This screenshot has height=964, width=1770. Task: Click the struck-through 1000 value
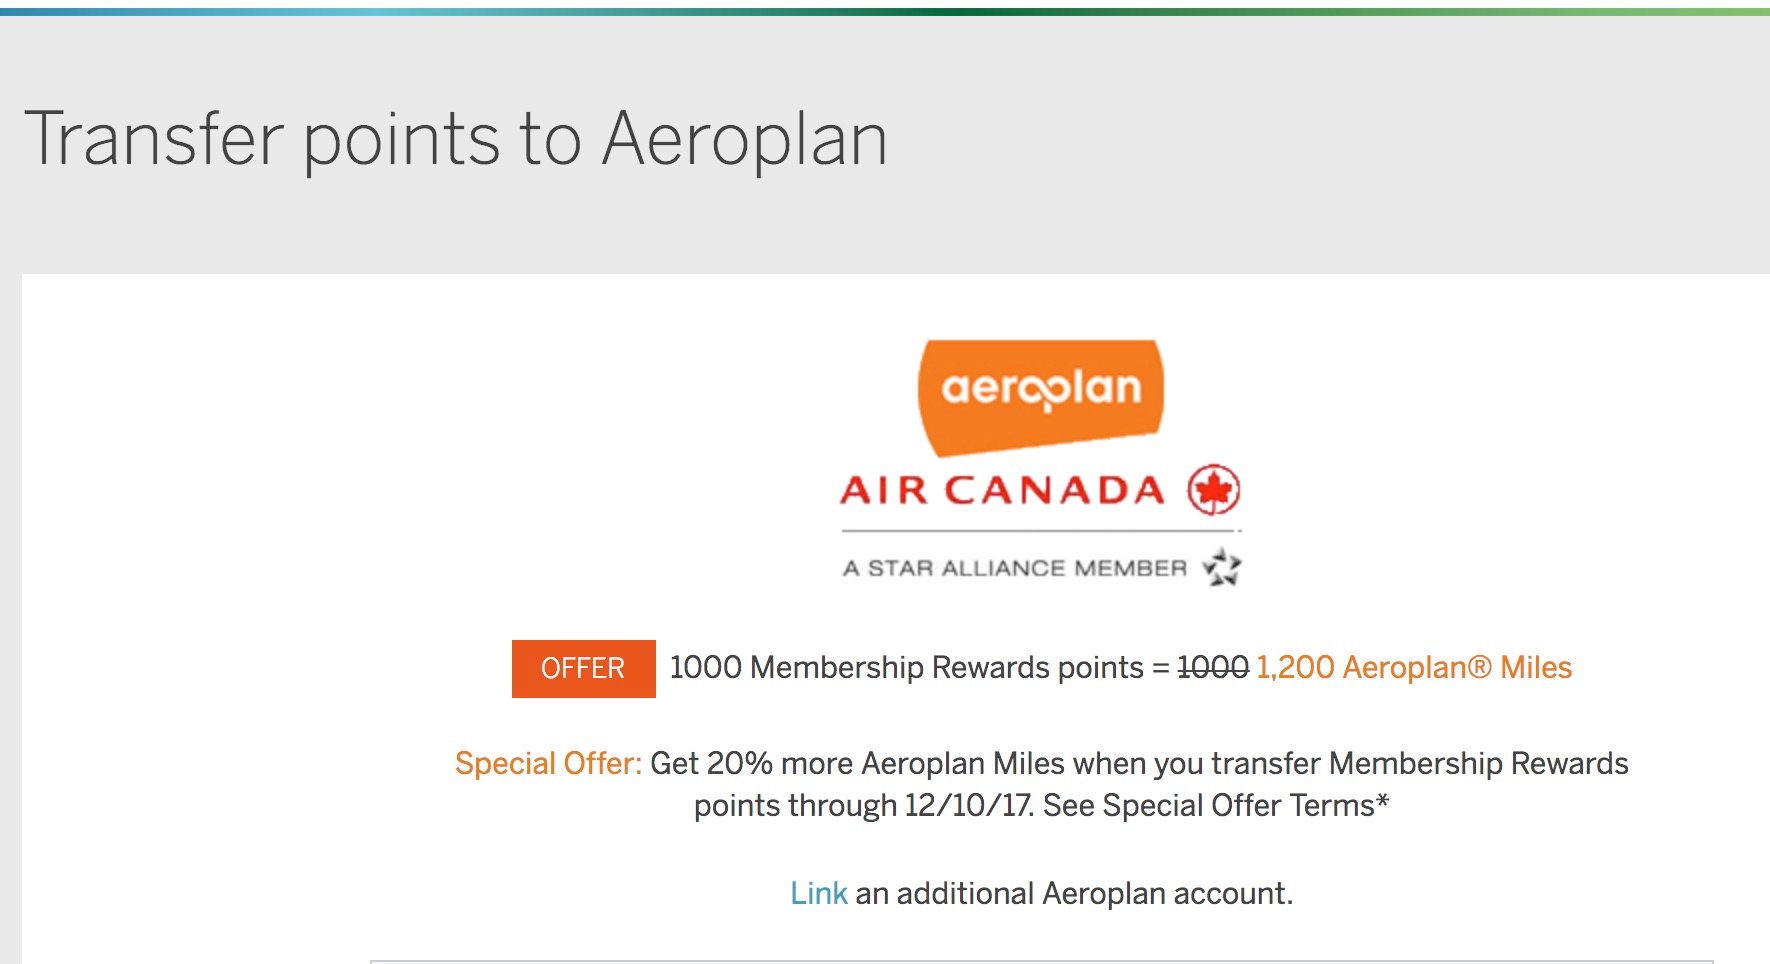tap(1213, 667)
